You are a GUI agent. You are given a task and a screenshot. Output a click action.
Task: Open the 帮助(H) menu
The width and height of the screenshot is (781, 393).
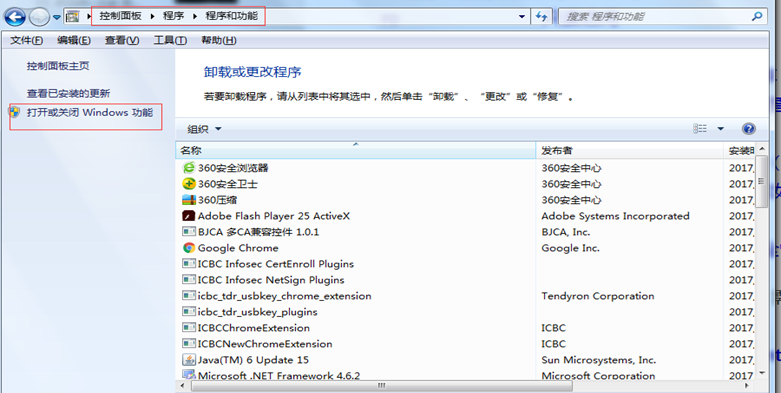click(x=219, y=40)
